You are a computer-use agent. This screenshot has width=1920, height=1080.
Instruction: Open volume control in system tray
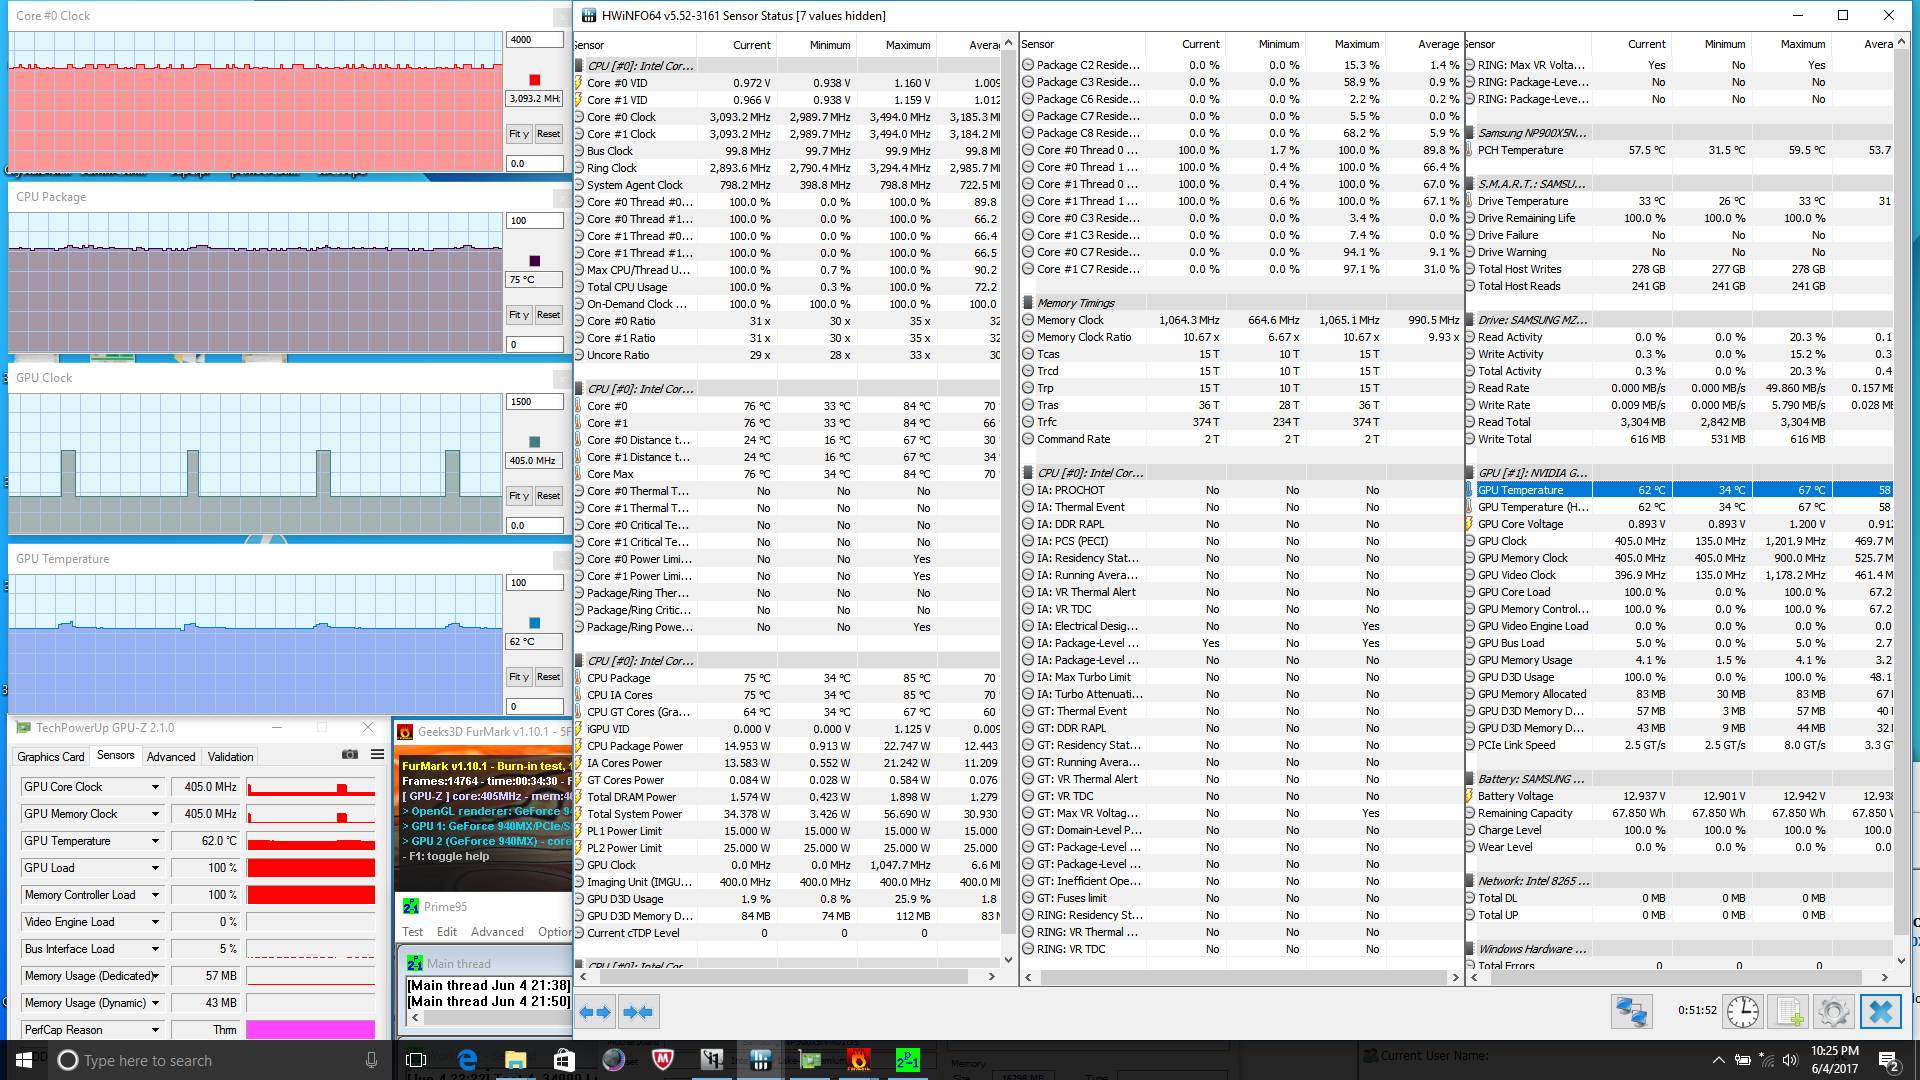click(x=1790, y=1060)
